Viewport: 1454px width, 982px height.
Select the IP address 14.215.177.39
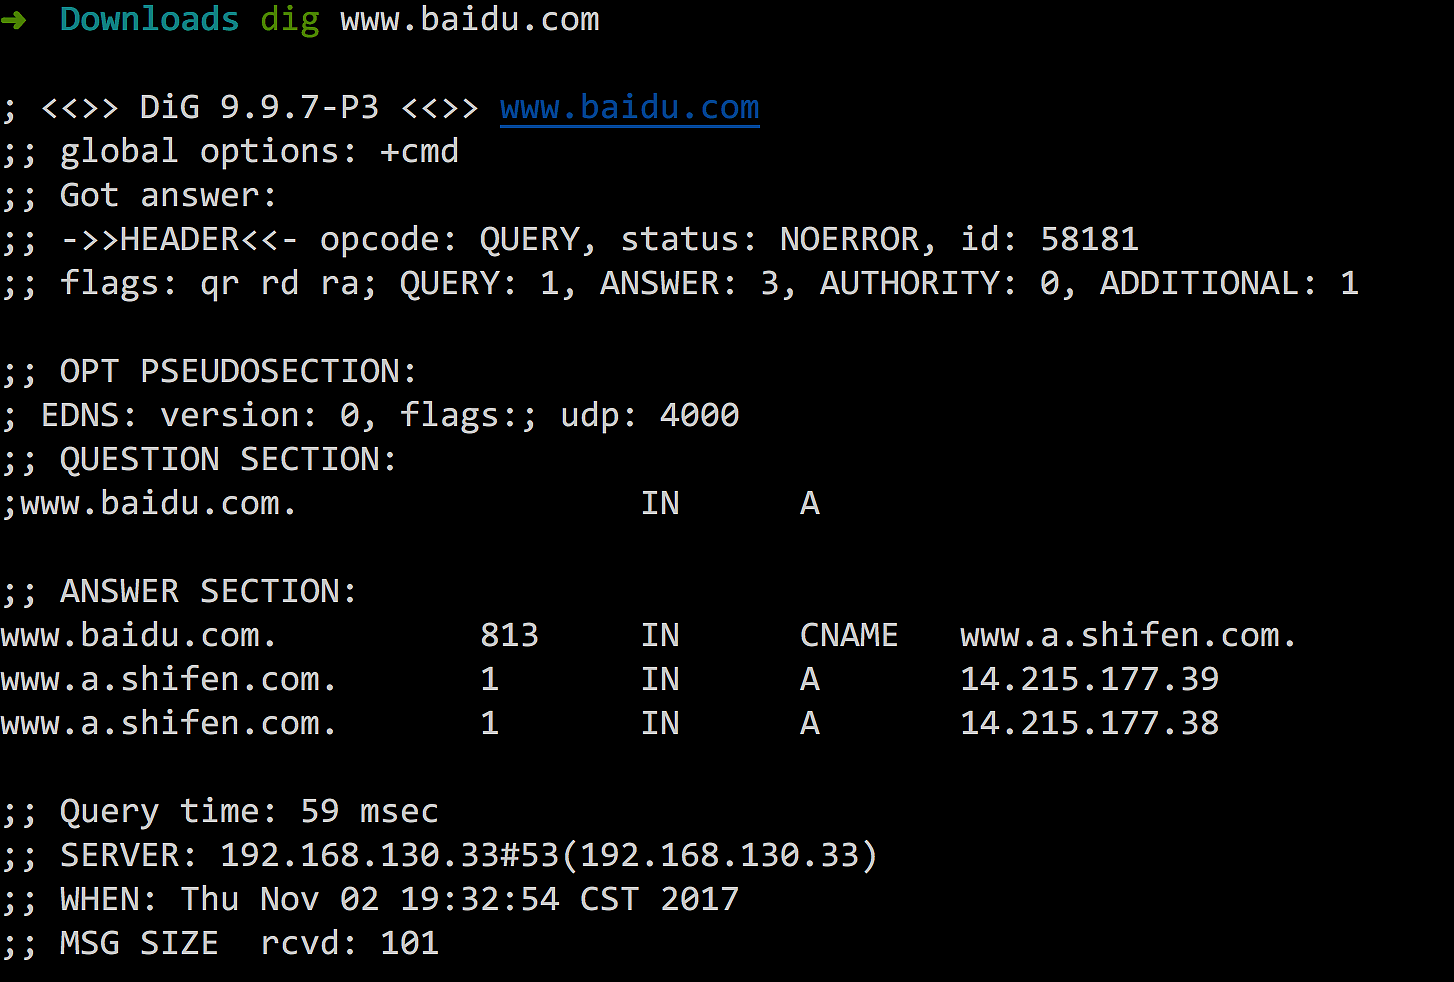coord(1089,679)
